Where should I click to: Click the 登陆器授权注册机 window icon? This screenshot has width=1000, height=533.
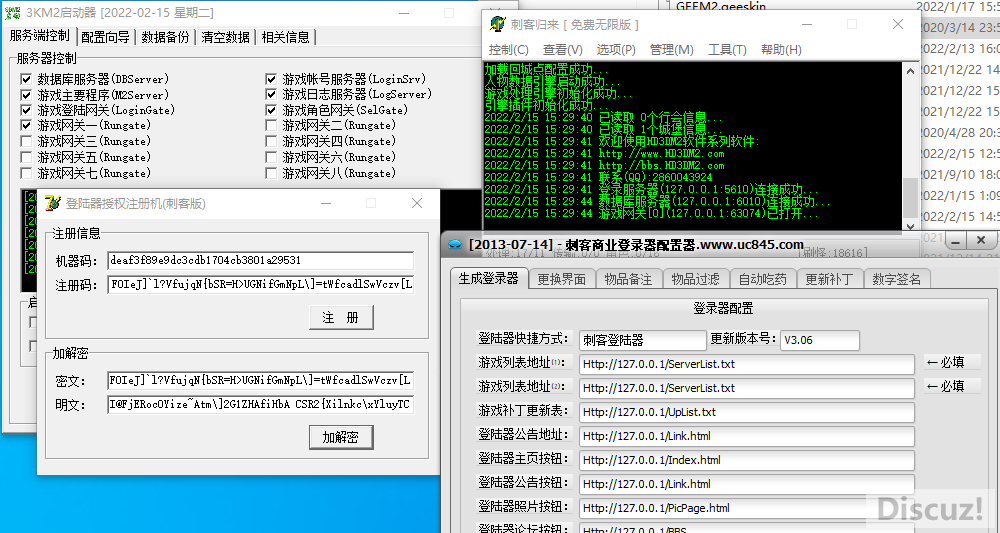click(53, 203)
